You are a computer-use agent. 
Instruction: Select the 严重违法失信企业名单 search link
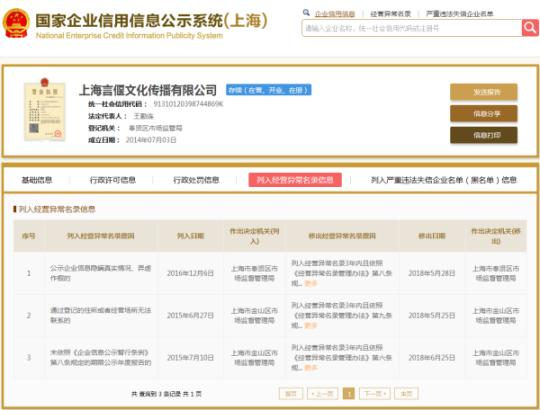(459, 14)
